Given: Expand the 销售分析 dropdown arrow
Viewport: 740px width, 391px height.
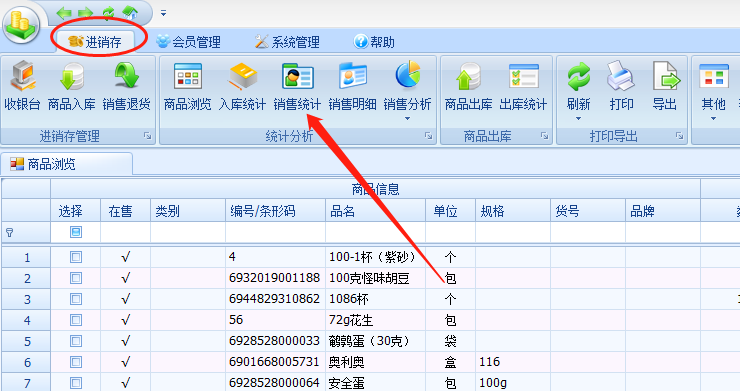Looking at the screenshot, I should point(407,119).
